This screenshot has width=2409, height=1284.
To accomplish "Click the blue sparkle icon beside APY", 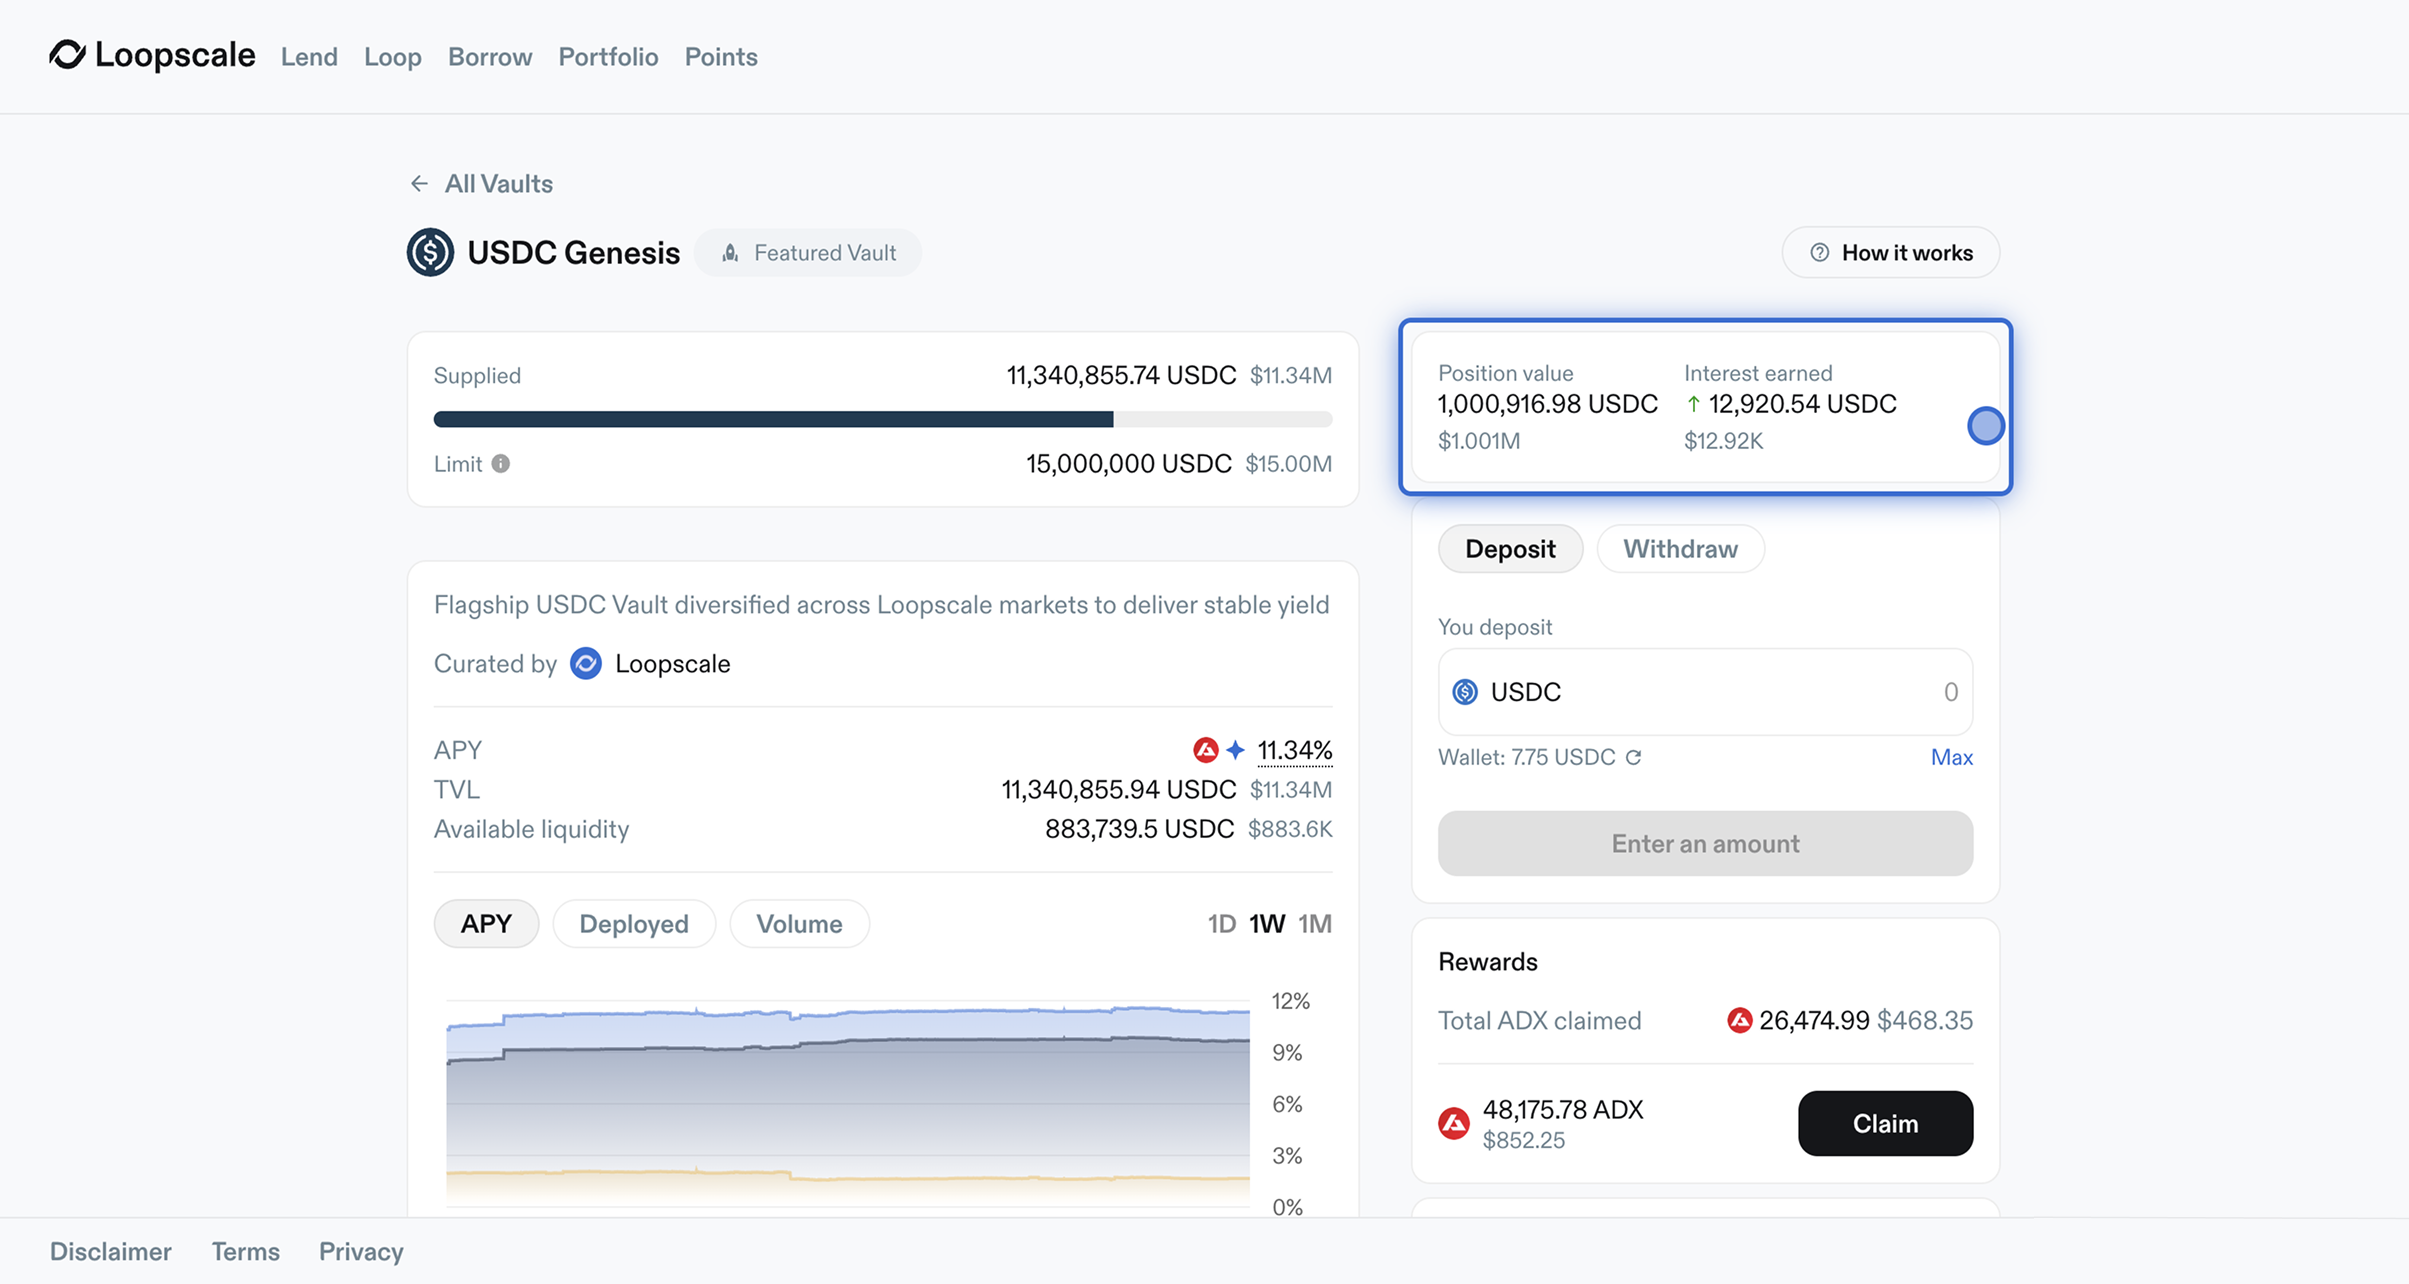I will (1236, 750).
